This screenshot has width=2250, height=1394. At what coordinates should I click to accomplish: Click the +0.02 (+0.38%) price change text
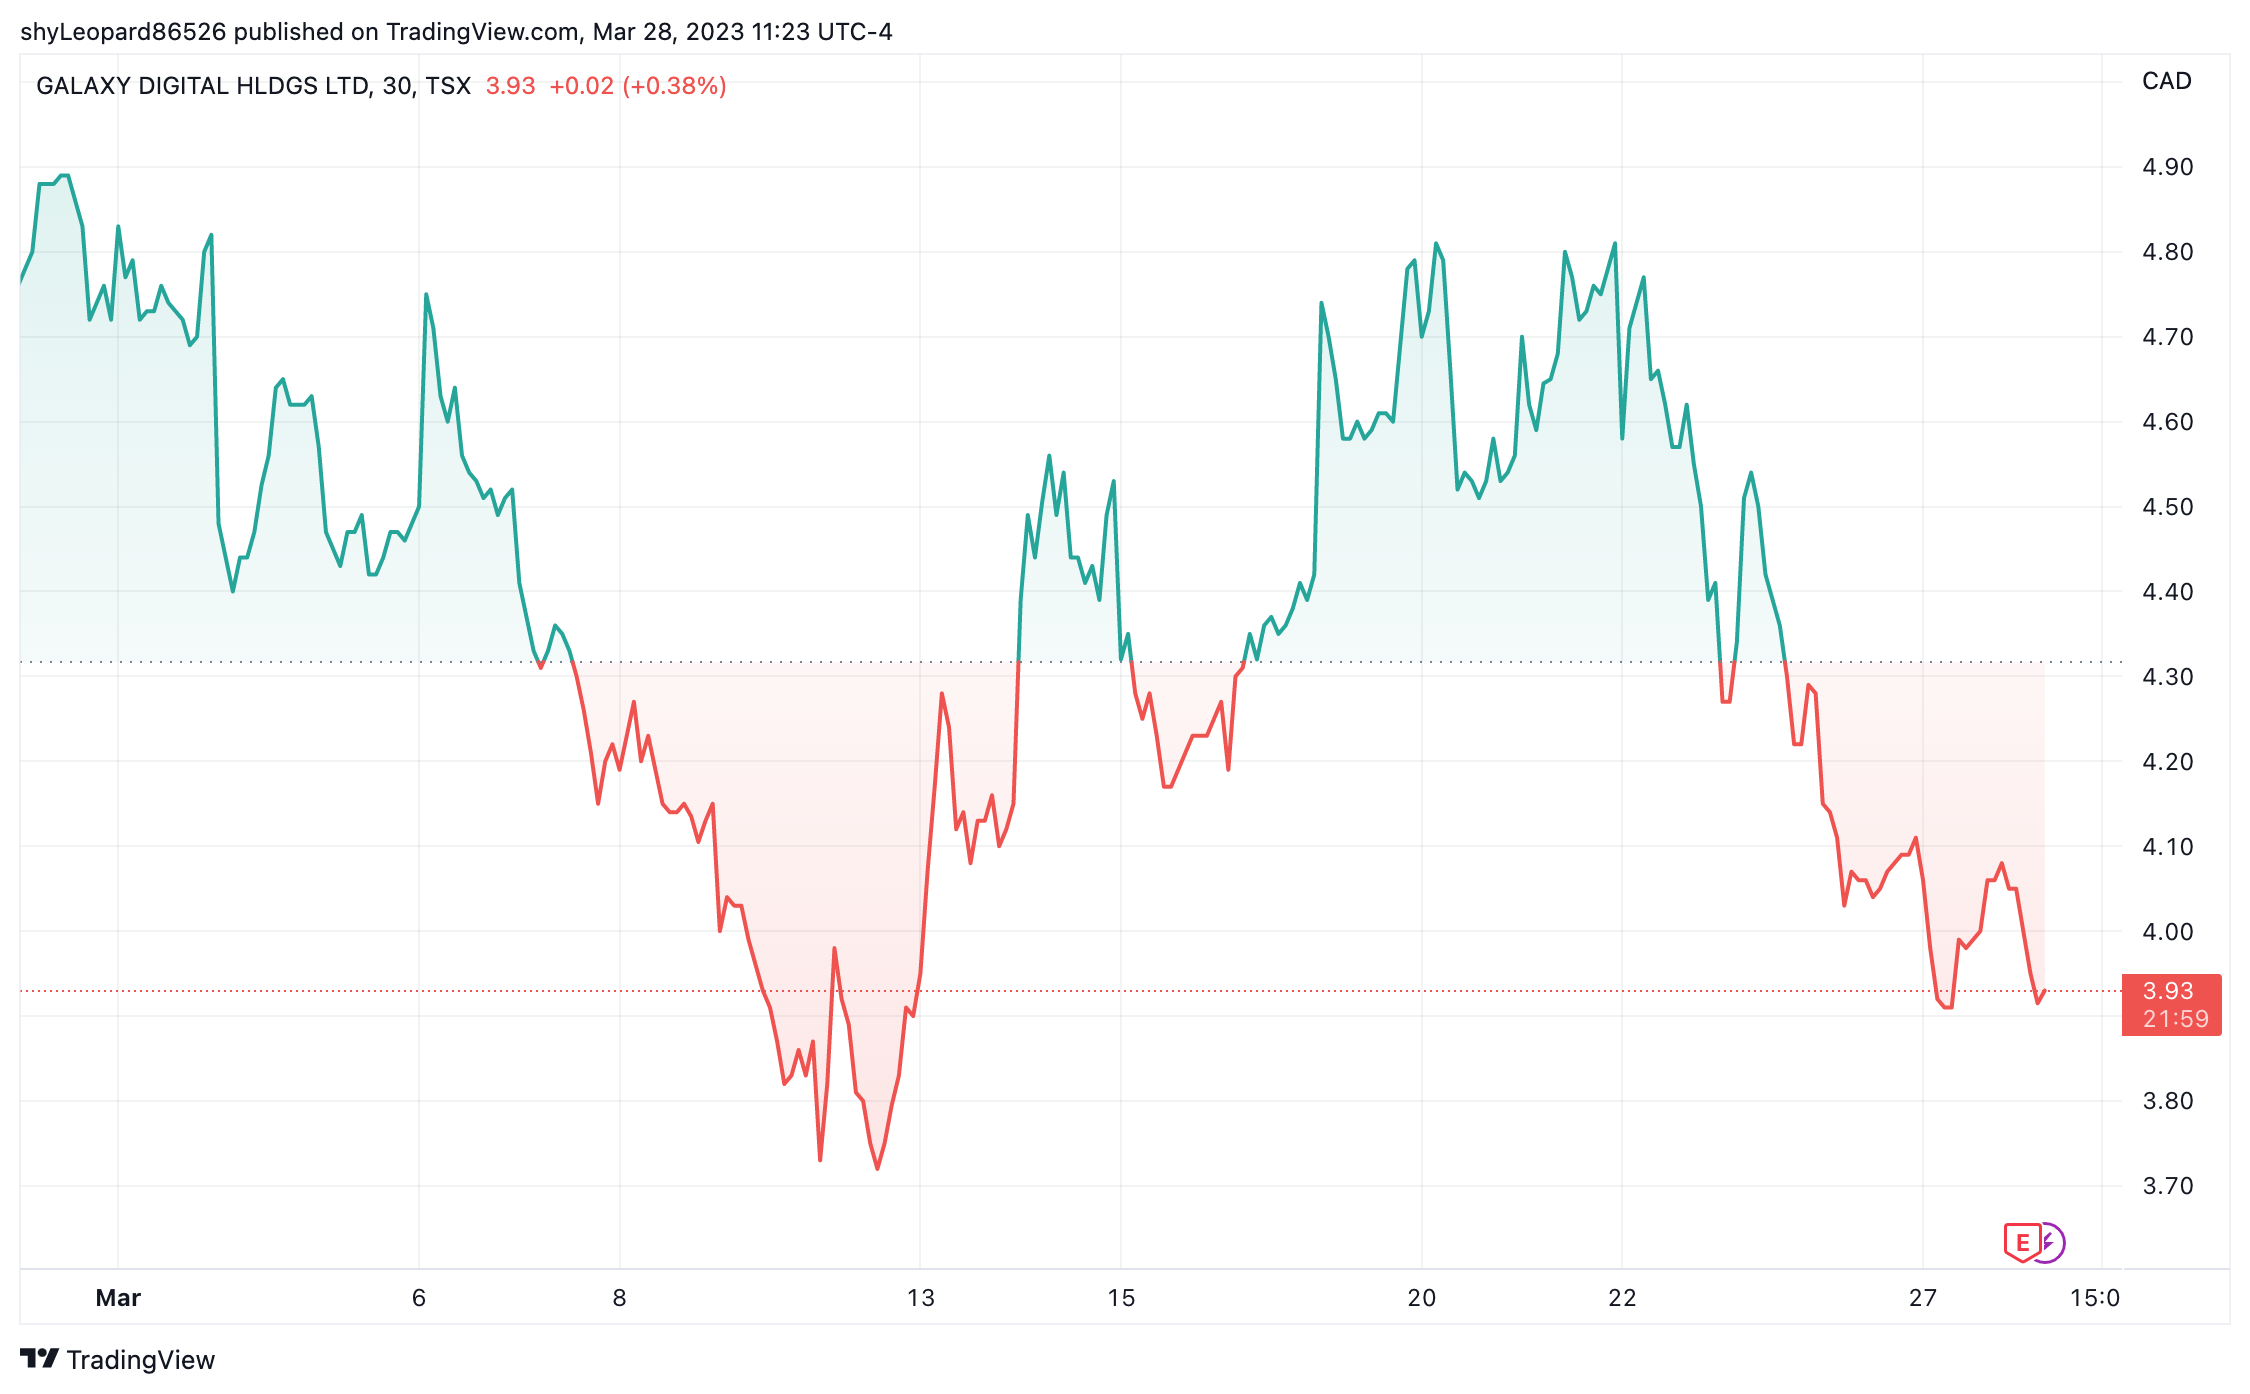(x=637, y=86)
